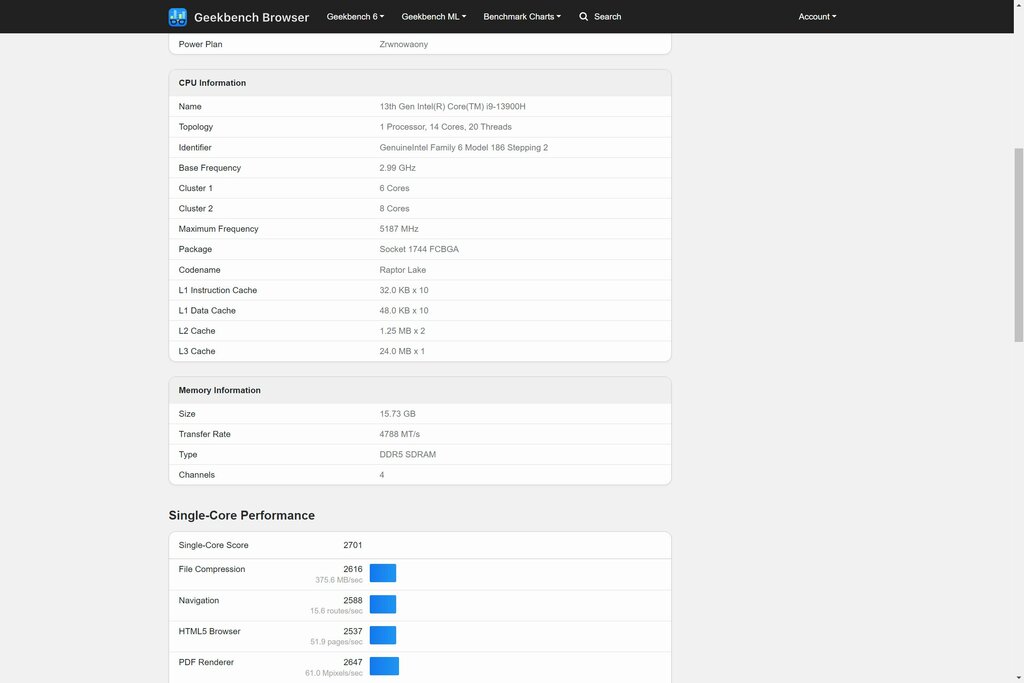Select the '15.6 routes/sec' value
The width and height of the screenshot is (1024, 683).
(x=336, y=611)
